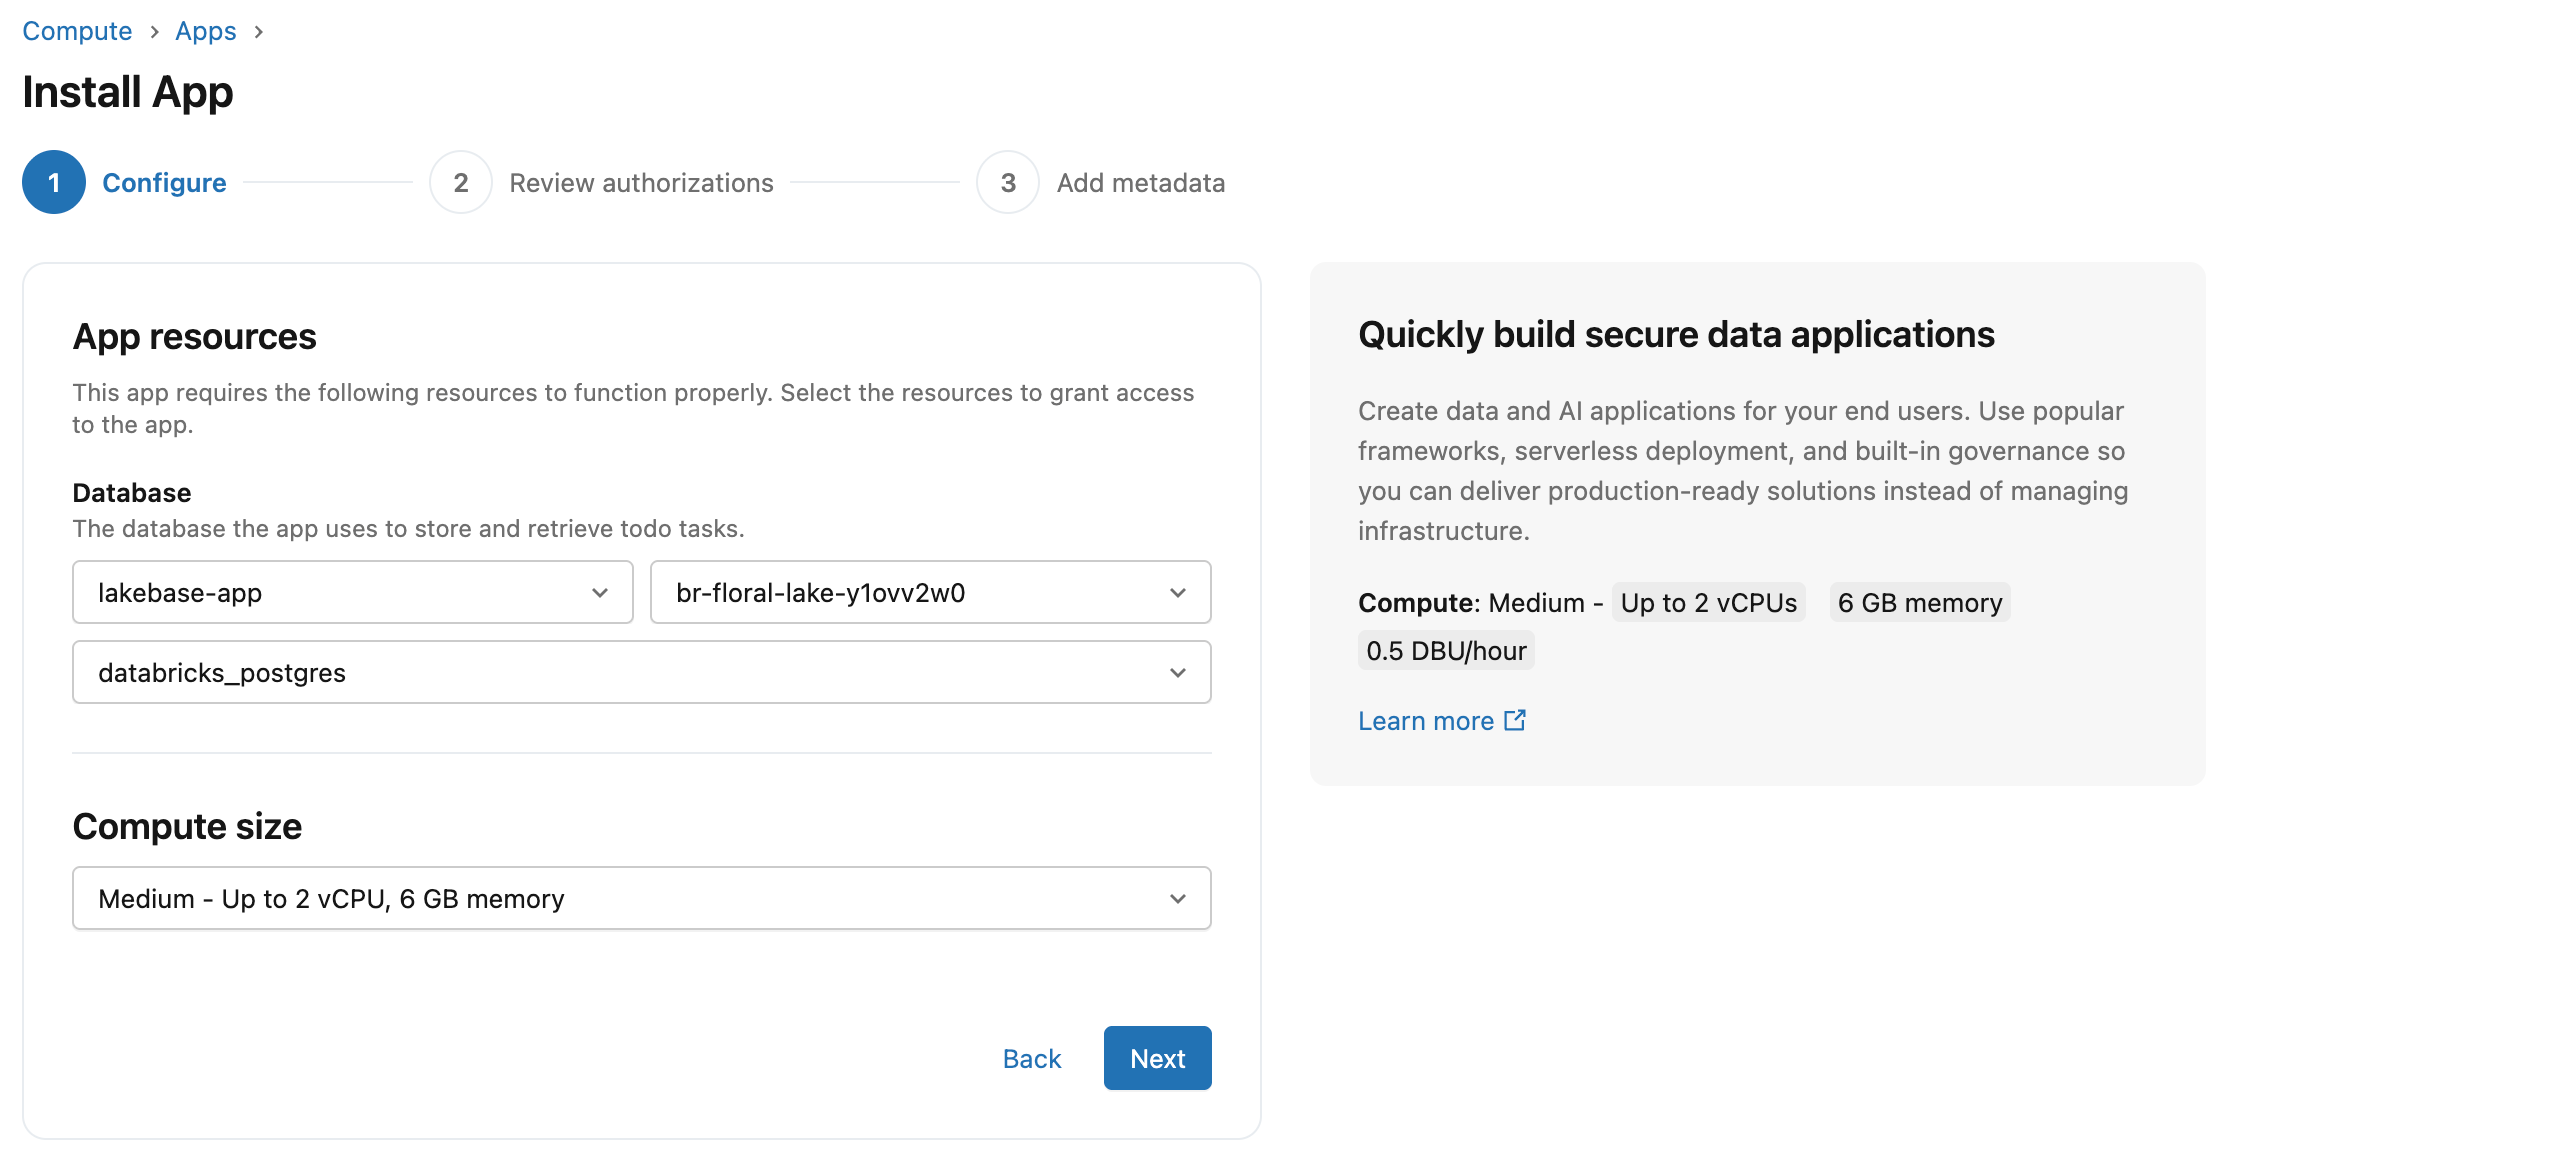Image resolution: width=2566 pixels, height=1164 pixels.
Task: Navigate to Compute via breadcrumb
Action: pyautogui.click(x=77, y=31)
